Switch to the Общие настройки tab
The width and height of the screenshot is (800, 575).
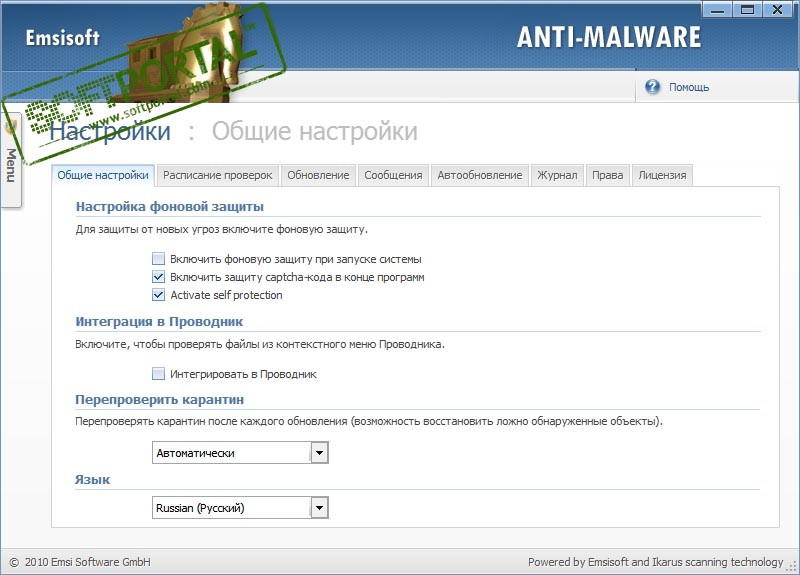click(103, 175)
